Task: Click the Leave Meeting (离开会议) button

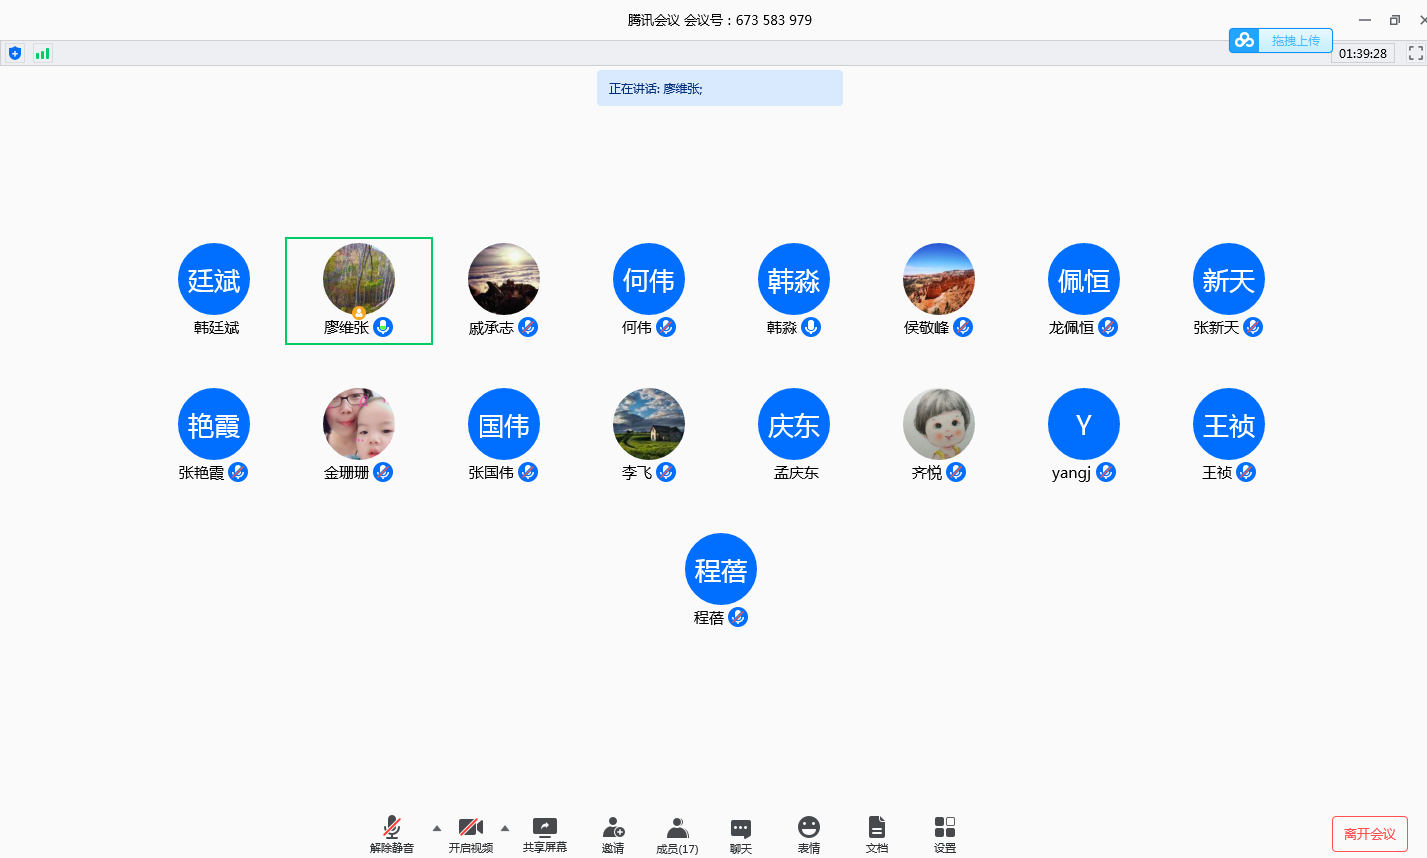Action: tap(1369, 834)
